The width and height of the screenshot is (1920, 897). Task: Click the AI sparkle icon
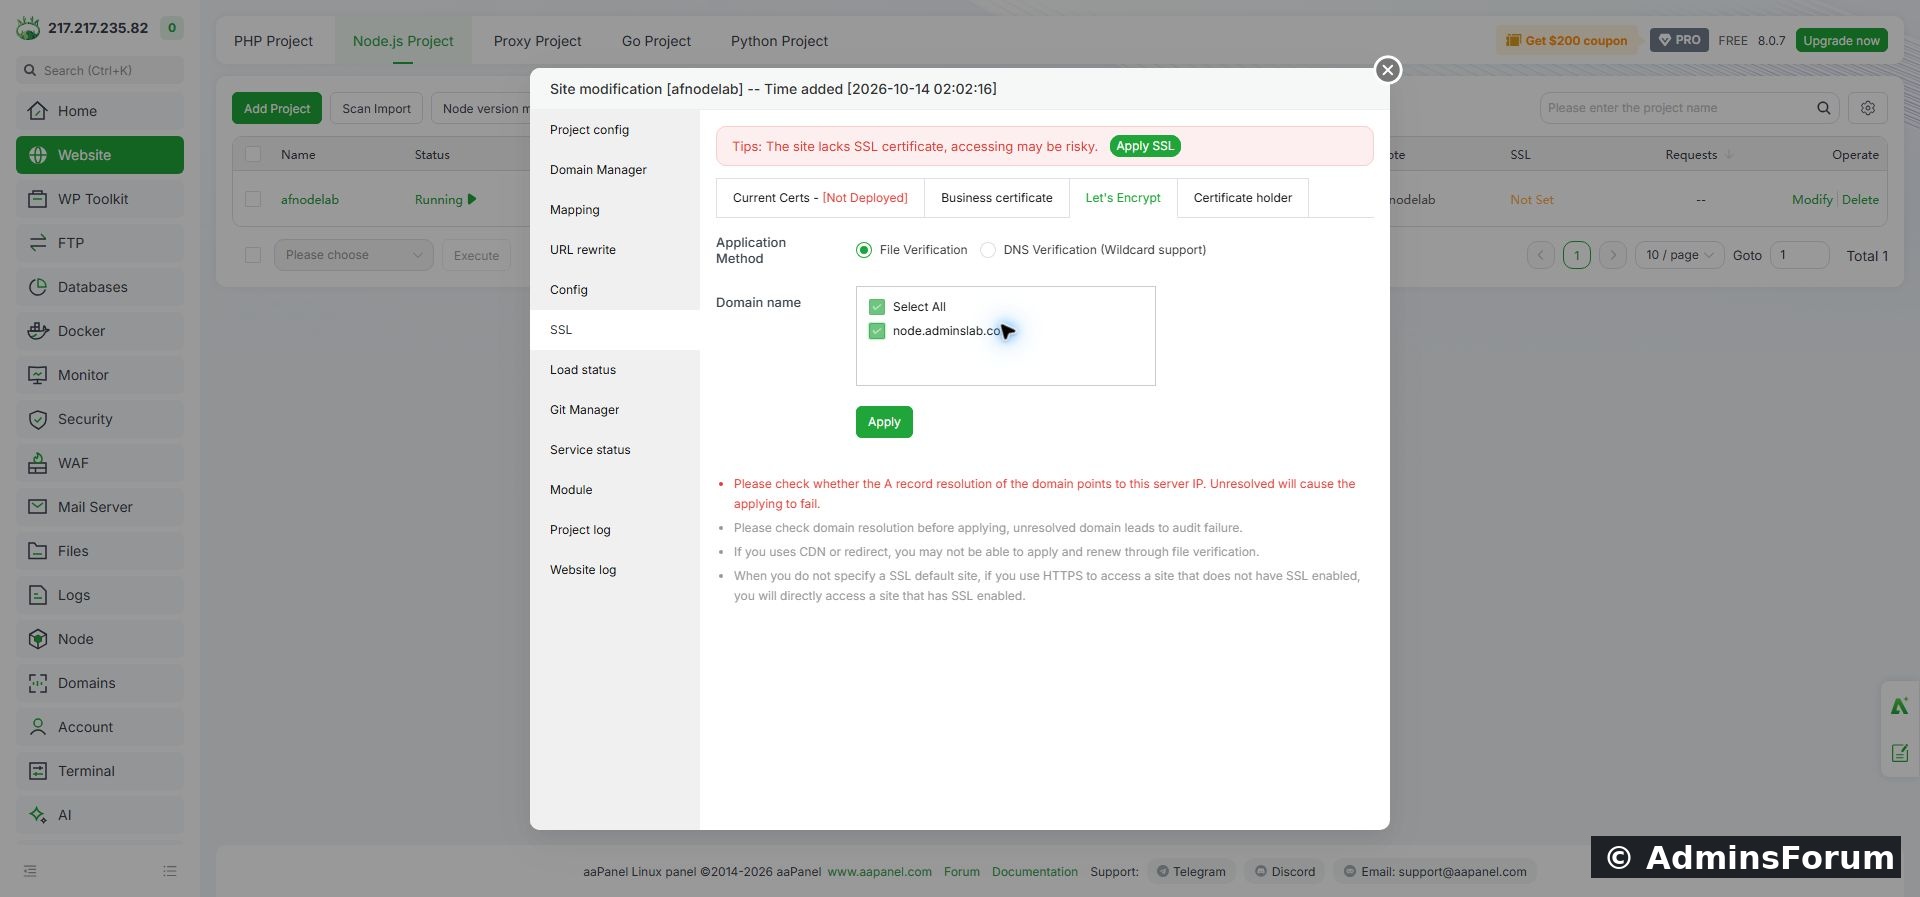[38, 815]
